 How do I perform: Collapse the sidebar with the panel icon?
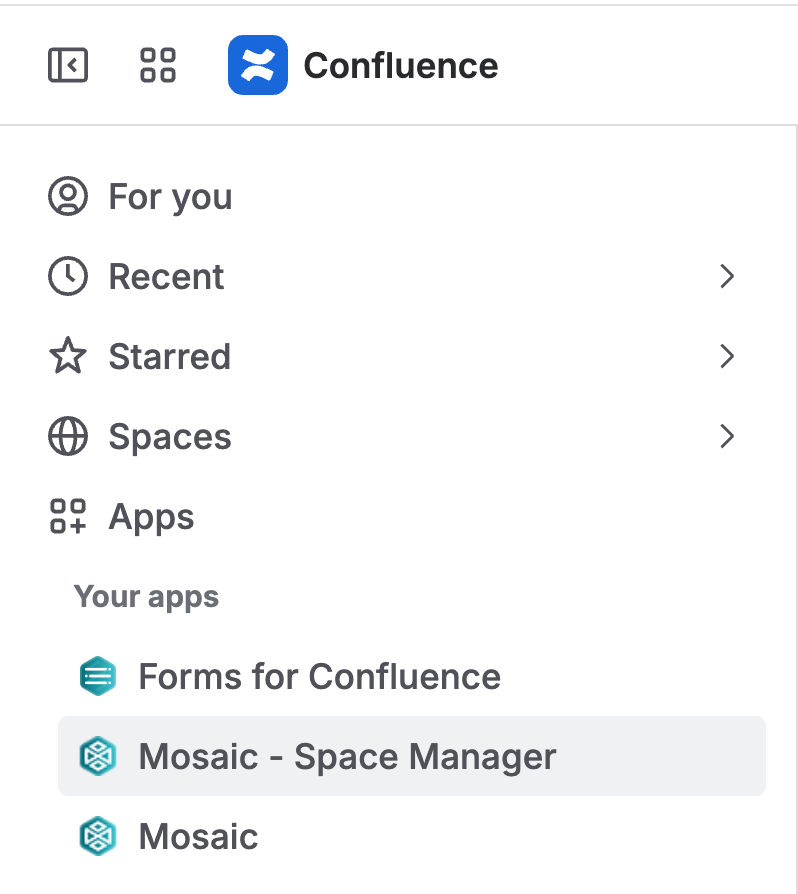point(68,65)
